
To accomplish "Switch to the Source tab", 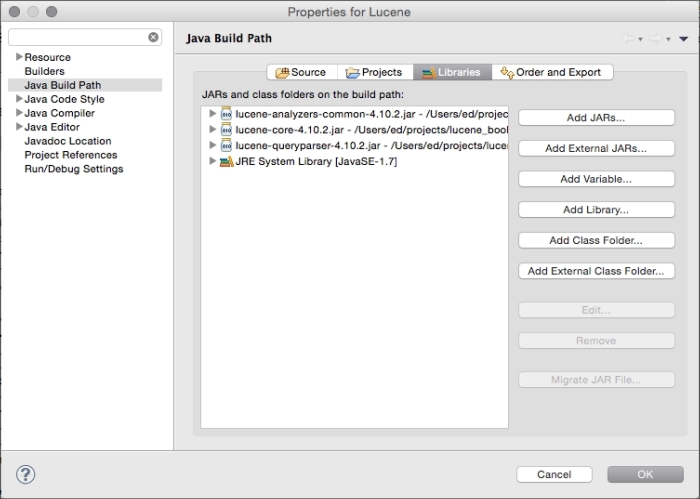I will pos(300,72).
